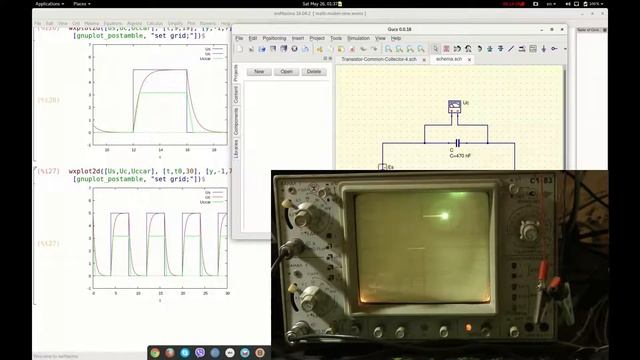
Task: Open the Edit menu in Qucs
Action: (x=253, y=38)
